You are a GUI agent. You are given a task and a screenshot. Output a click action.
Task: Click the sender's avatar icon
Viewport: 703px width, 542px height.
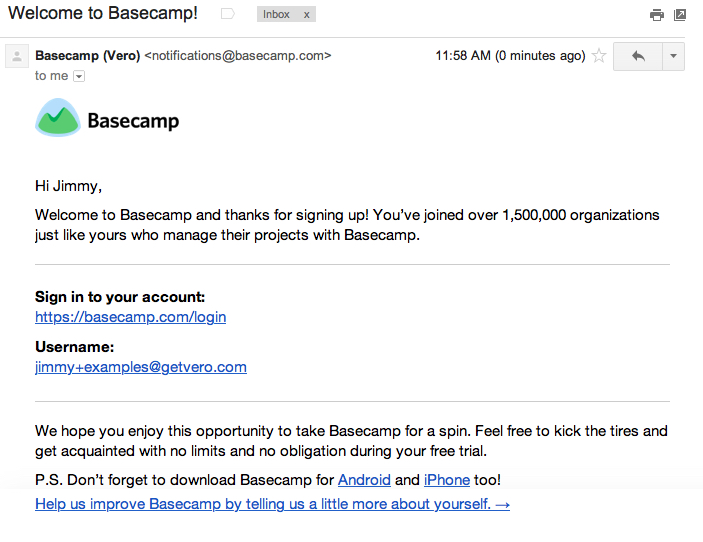(16, 57)
